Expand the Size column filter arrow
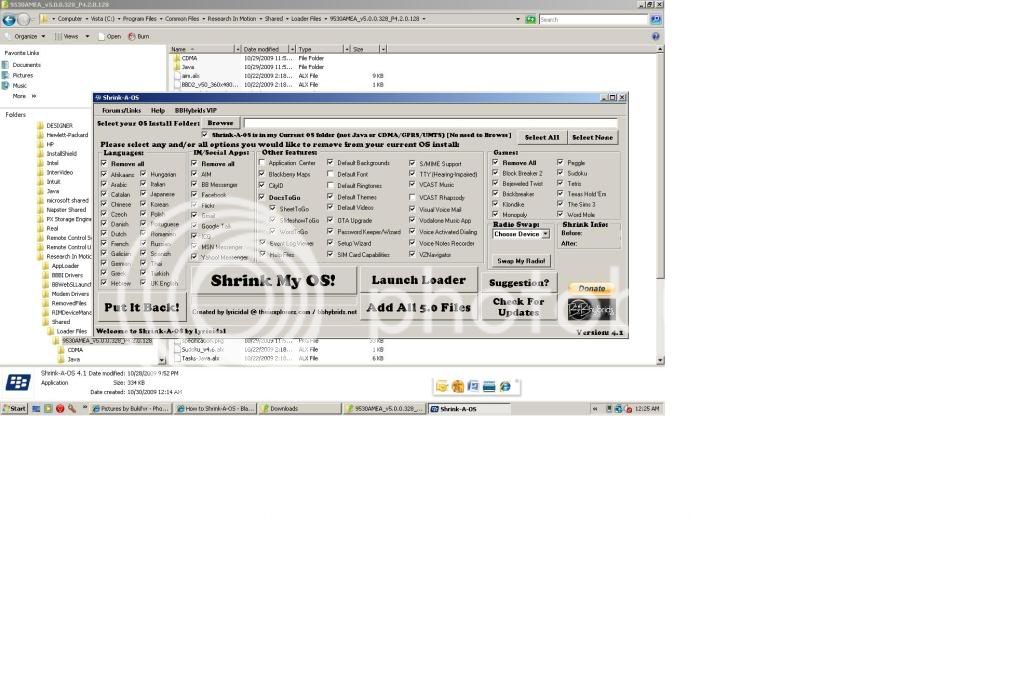 click(x=383, y=49)
